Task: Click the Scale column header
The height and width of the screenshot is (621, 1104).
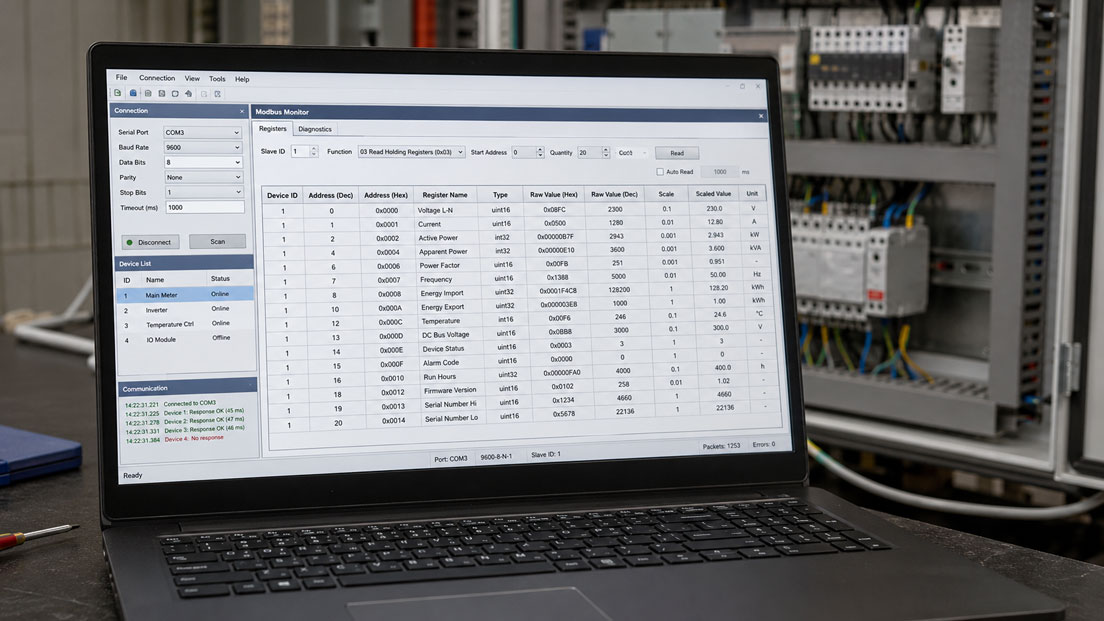Action: click(666, 194)
